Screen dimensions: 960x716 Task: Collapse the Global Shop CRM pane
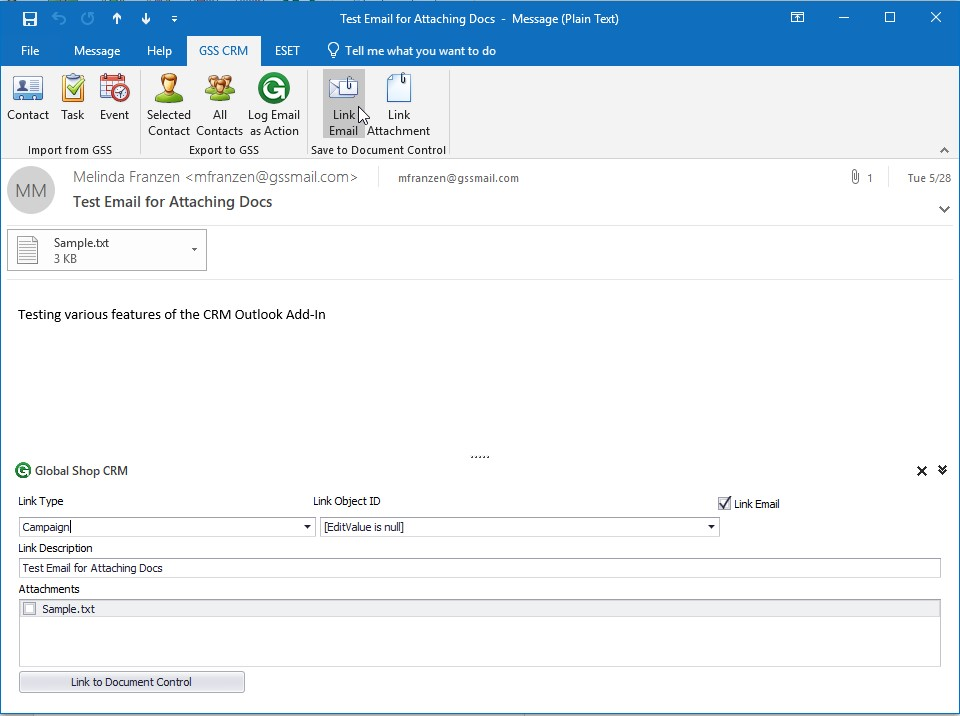pyautogui.click(x=942, y=470)
